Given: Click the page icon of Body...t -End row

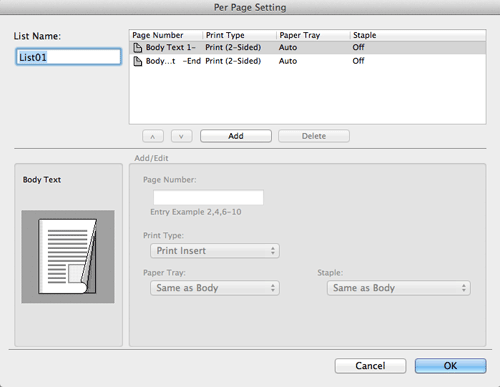Looking at the screenshot, I should (138, 61).
